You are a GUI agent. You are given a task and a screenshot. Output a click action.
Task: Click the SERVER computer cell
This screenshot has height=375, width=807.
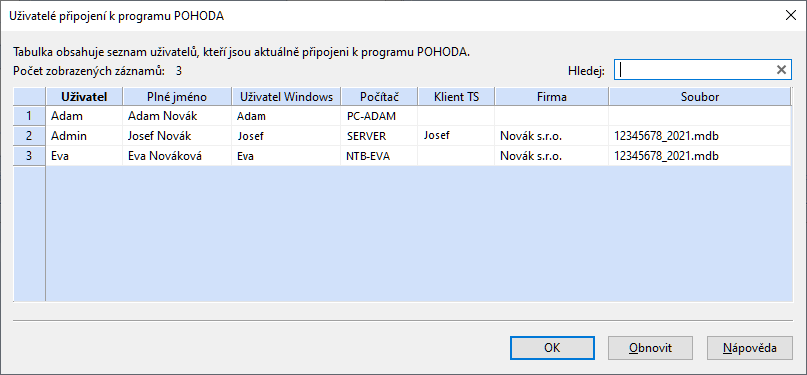379,136
